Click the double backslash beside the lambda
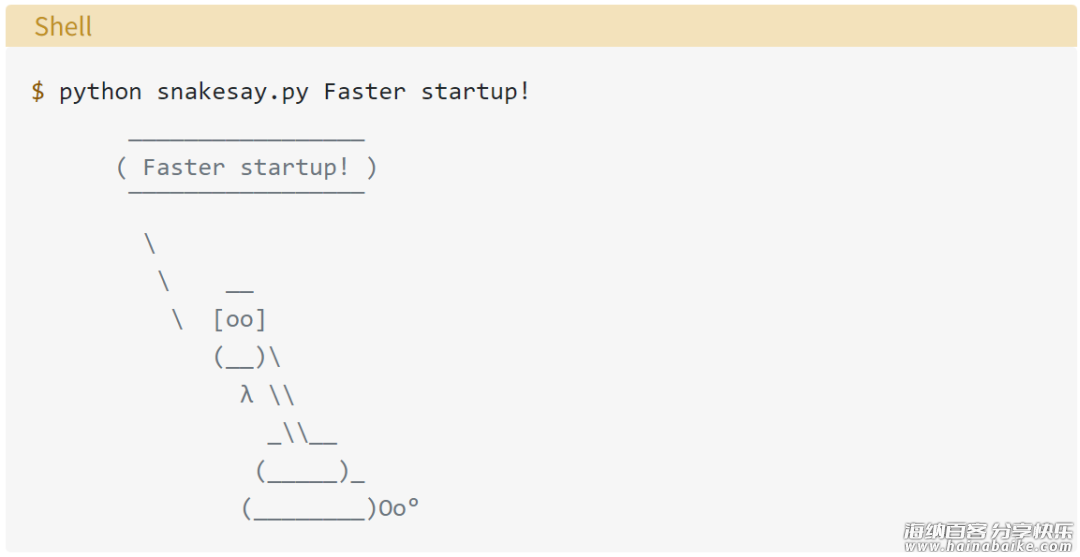Viewport: 1080px width, 557px height. click(282, 395)
